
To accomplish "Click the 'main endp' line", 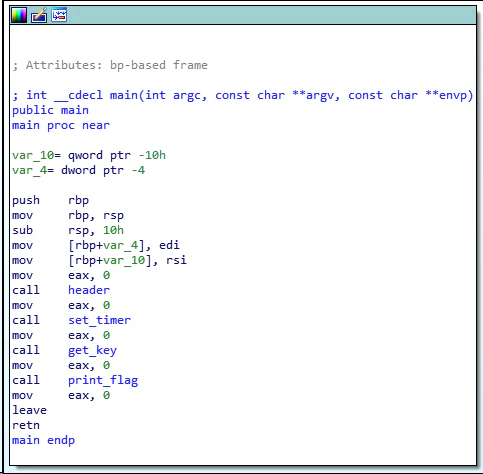I will click(43, 441).
